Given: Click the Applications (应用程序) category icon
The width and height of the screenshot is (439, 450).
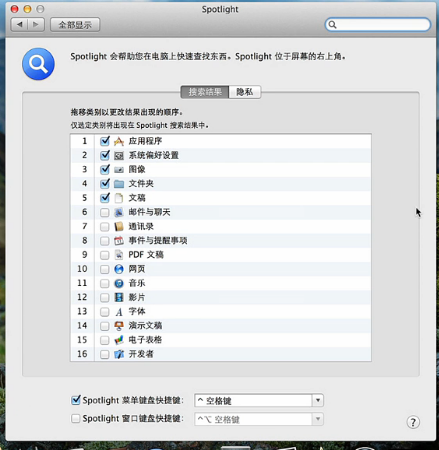Looking at the screenshot, I should pyautogui.click(x=119, y=141).
